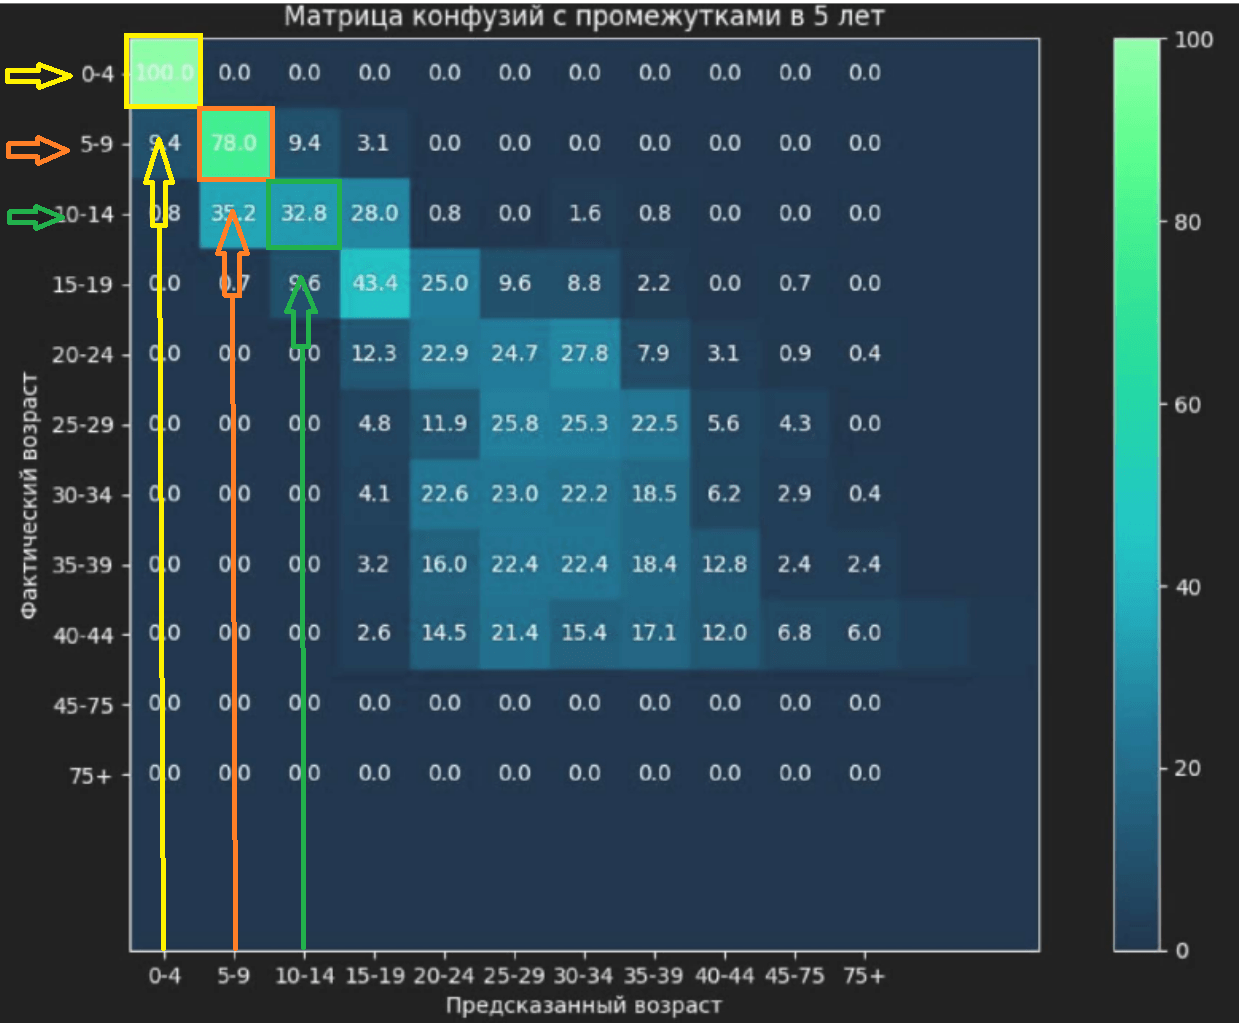Click the matrix value 3.2
The image size is (1239, 1023).
click(x=374, y=564)
